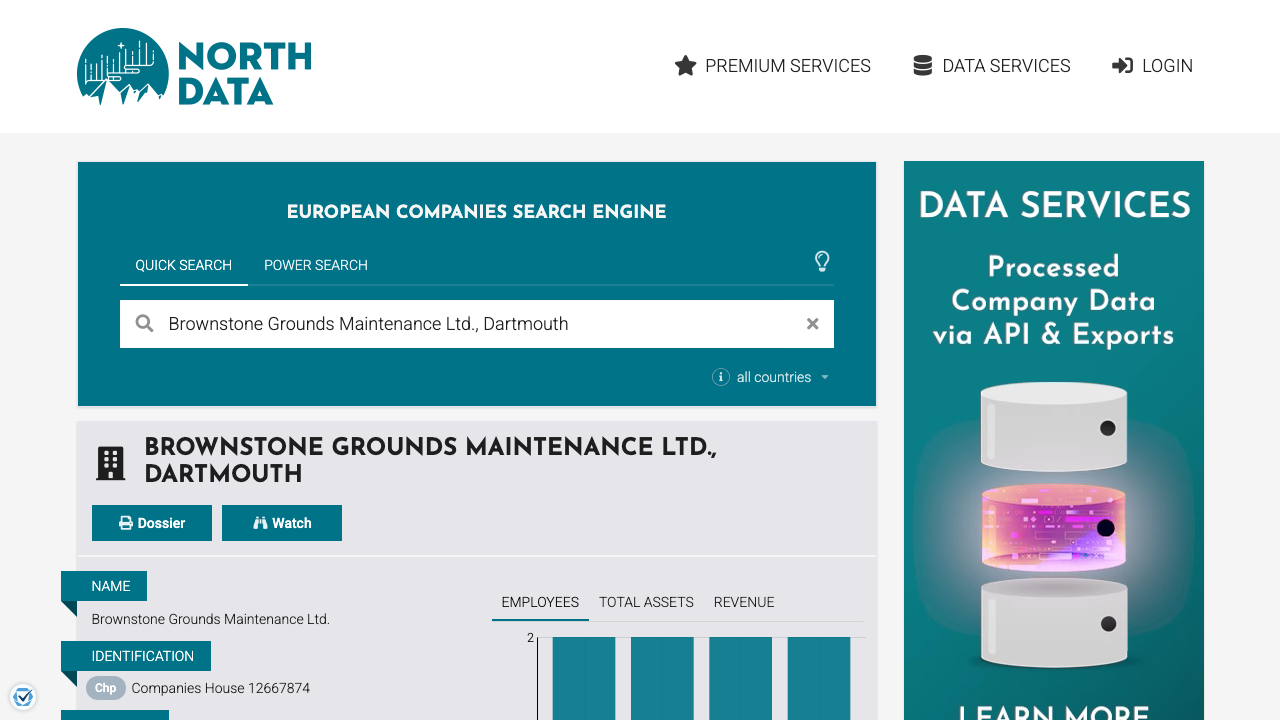
Task: Click the Chp Companies House badge
Action: click(x=105, y=688)
